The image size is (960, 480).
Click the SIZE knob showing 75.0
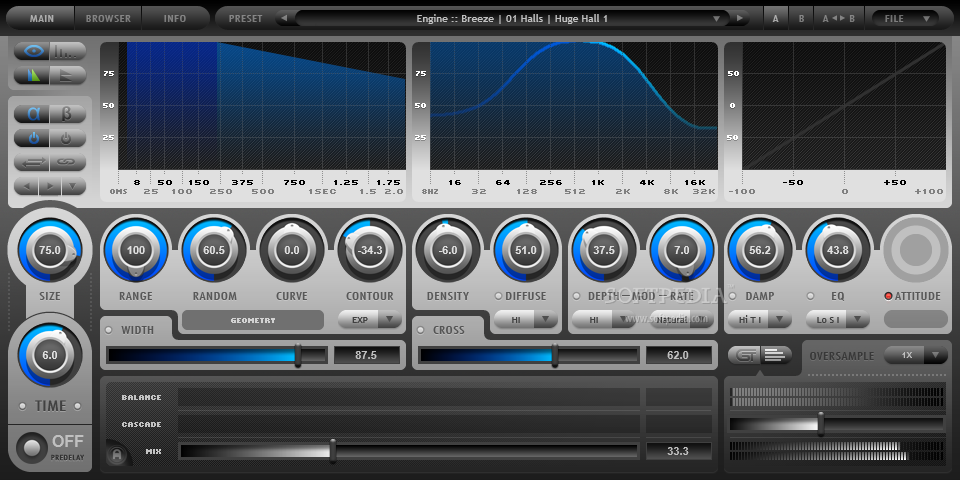click(50, 250)
